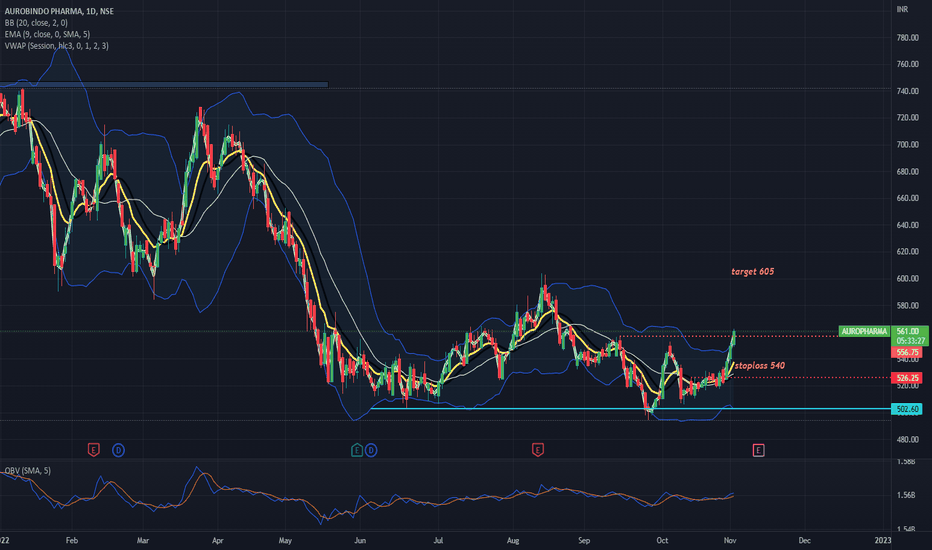The image size is (932, 550).
Task: Click the upcoming earnings marker in November
Action: tap(758, 450)
